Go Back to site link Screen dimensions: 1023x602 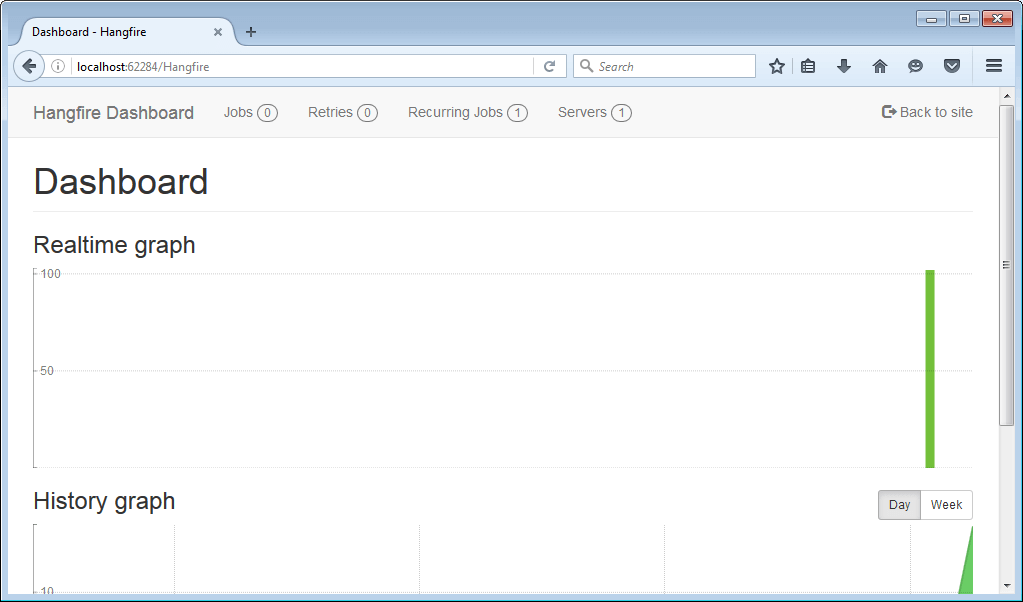(927, 112)
